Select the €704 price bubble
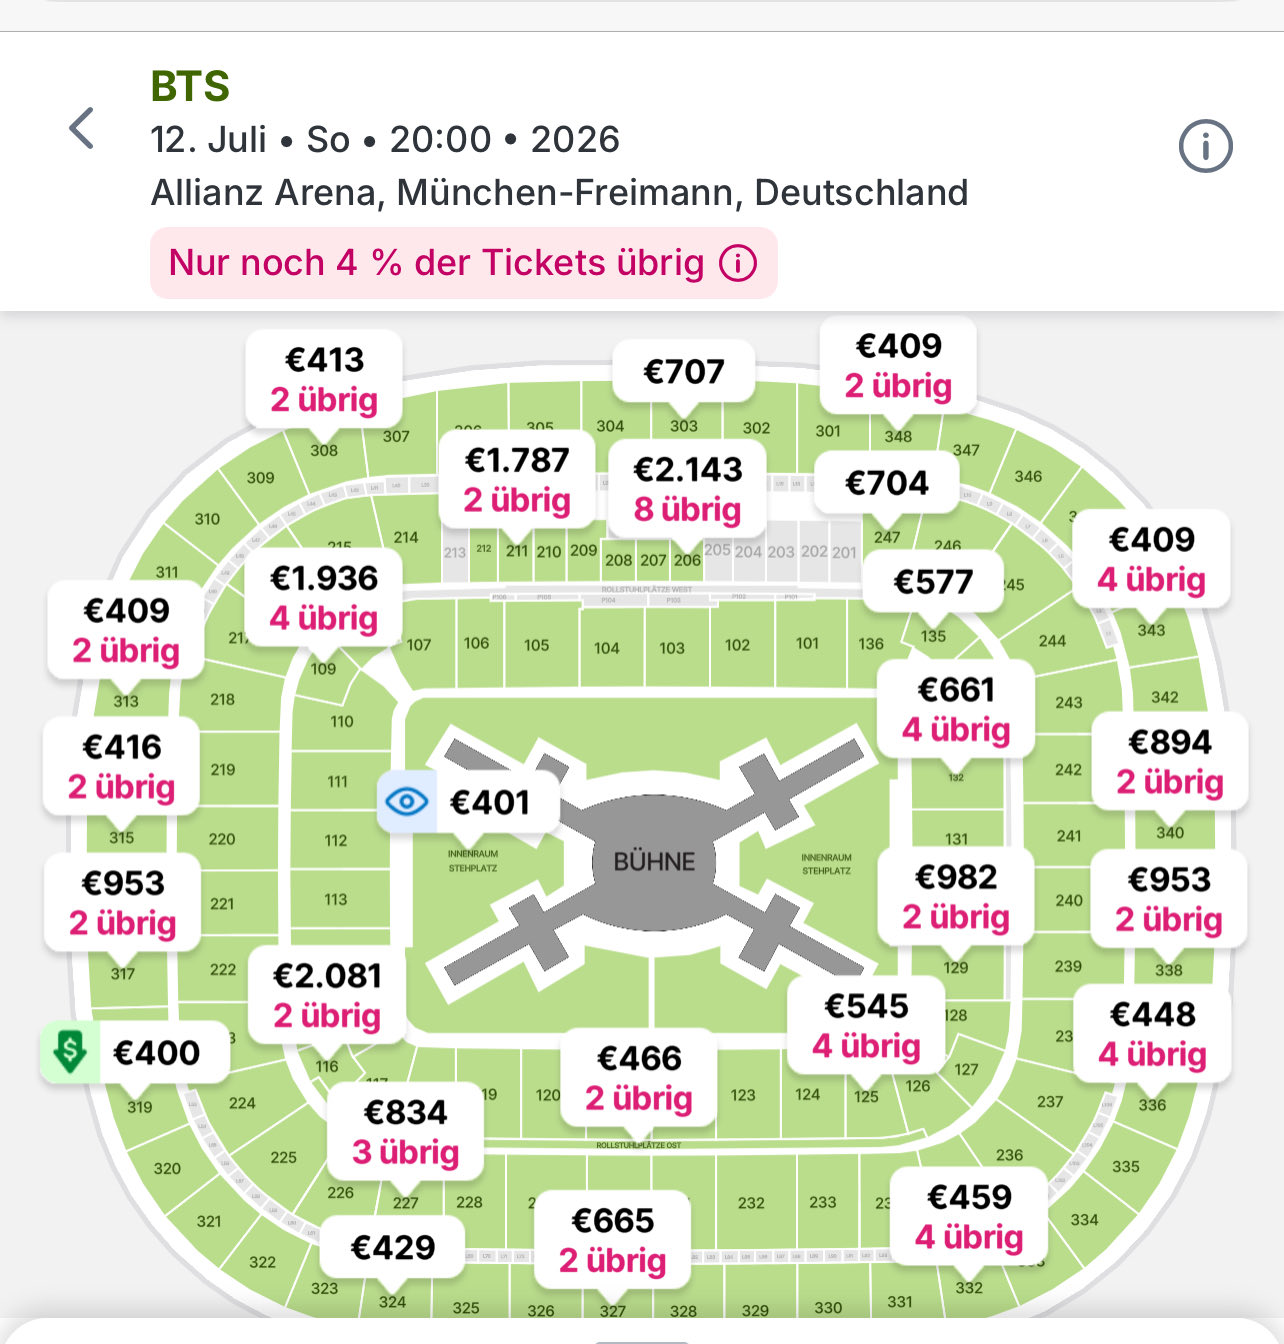 pyautogui.click(x=887, y=483)
